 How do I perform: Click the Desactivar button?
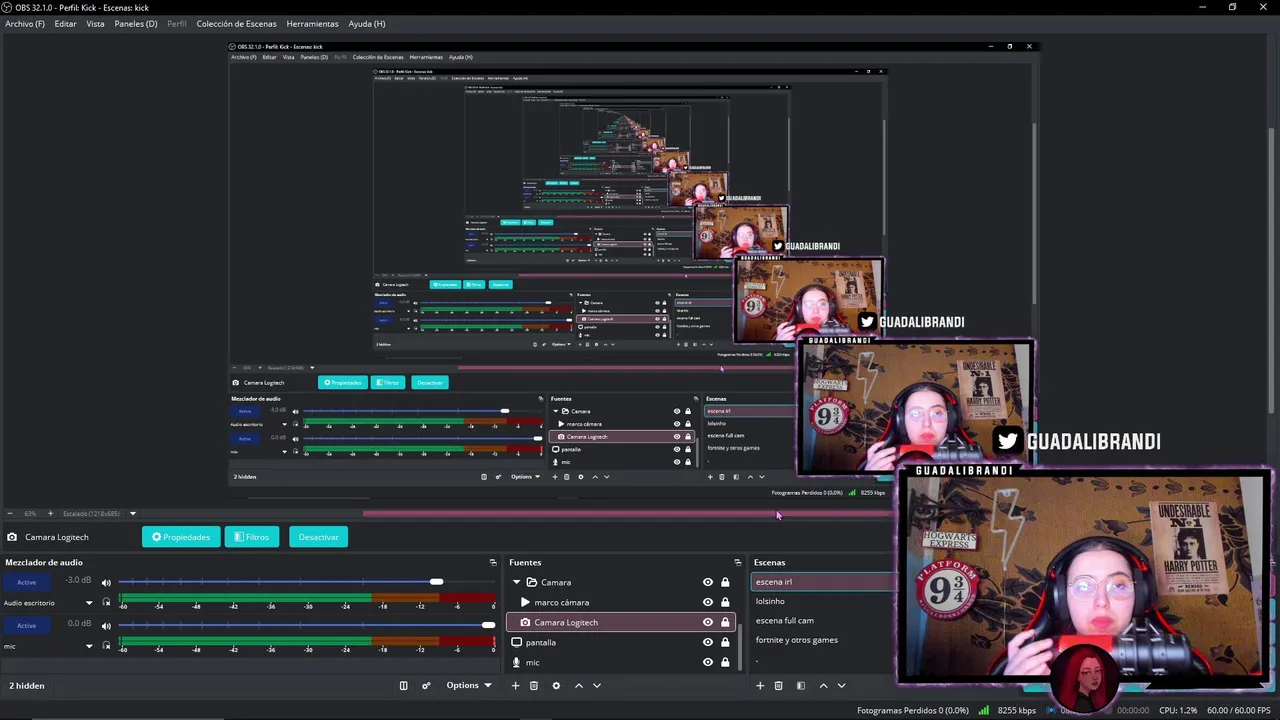click(318, 537)
